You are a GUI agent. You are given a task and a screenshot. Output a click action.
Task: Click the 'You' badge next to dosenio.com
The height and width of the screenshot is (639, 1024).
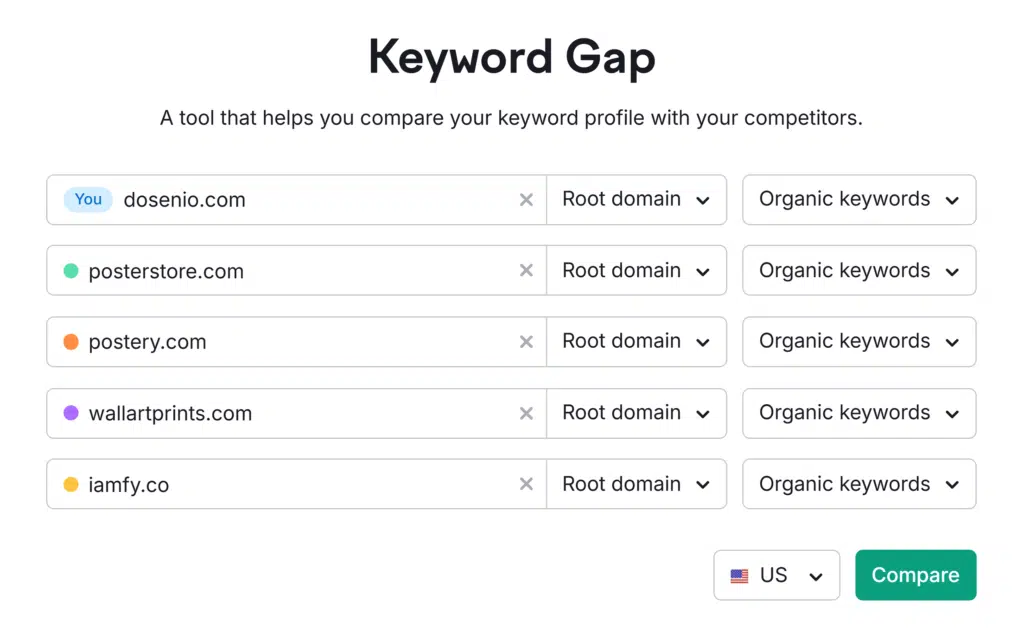click(x=88, y=200)
